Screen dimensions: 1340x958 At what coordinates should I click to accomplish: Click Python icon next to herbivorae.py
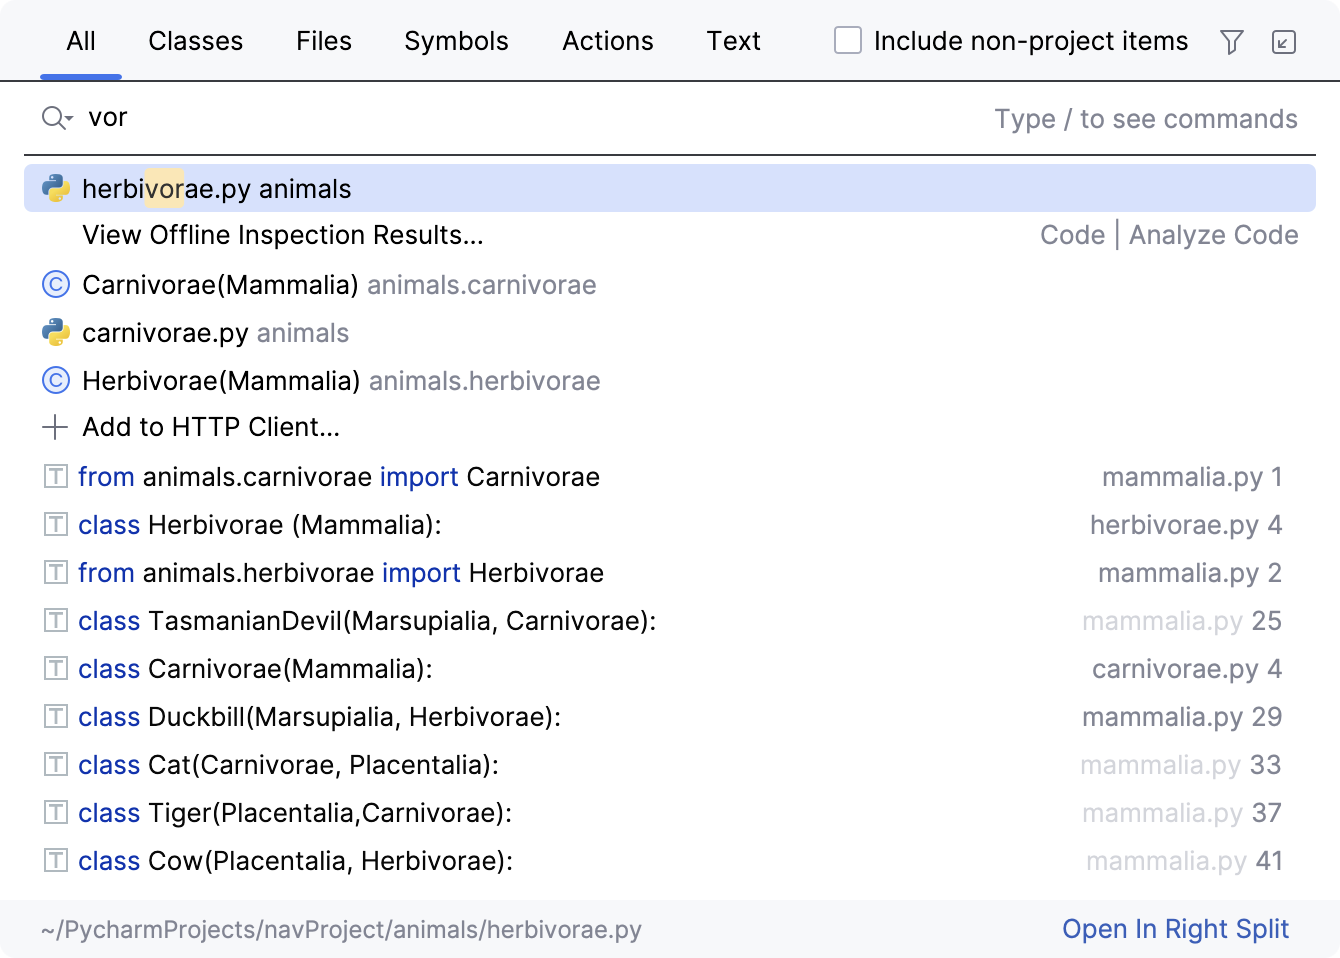(x=56, y=188)
